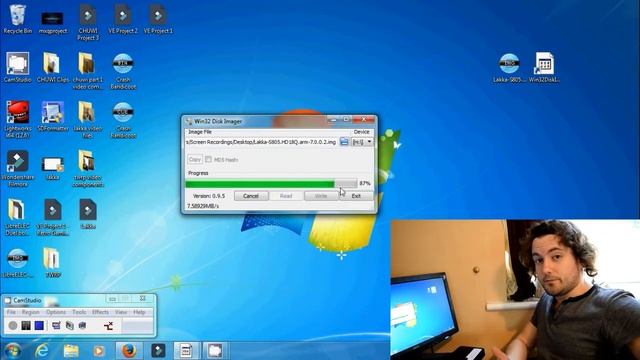
Task: Open CamStudio Options menu
Action: 56,312
